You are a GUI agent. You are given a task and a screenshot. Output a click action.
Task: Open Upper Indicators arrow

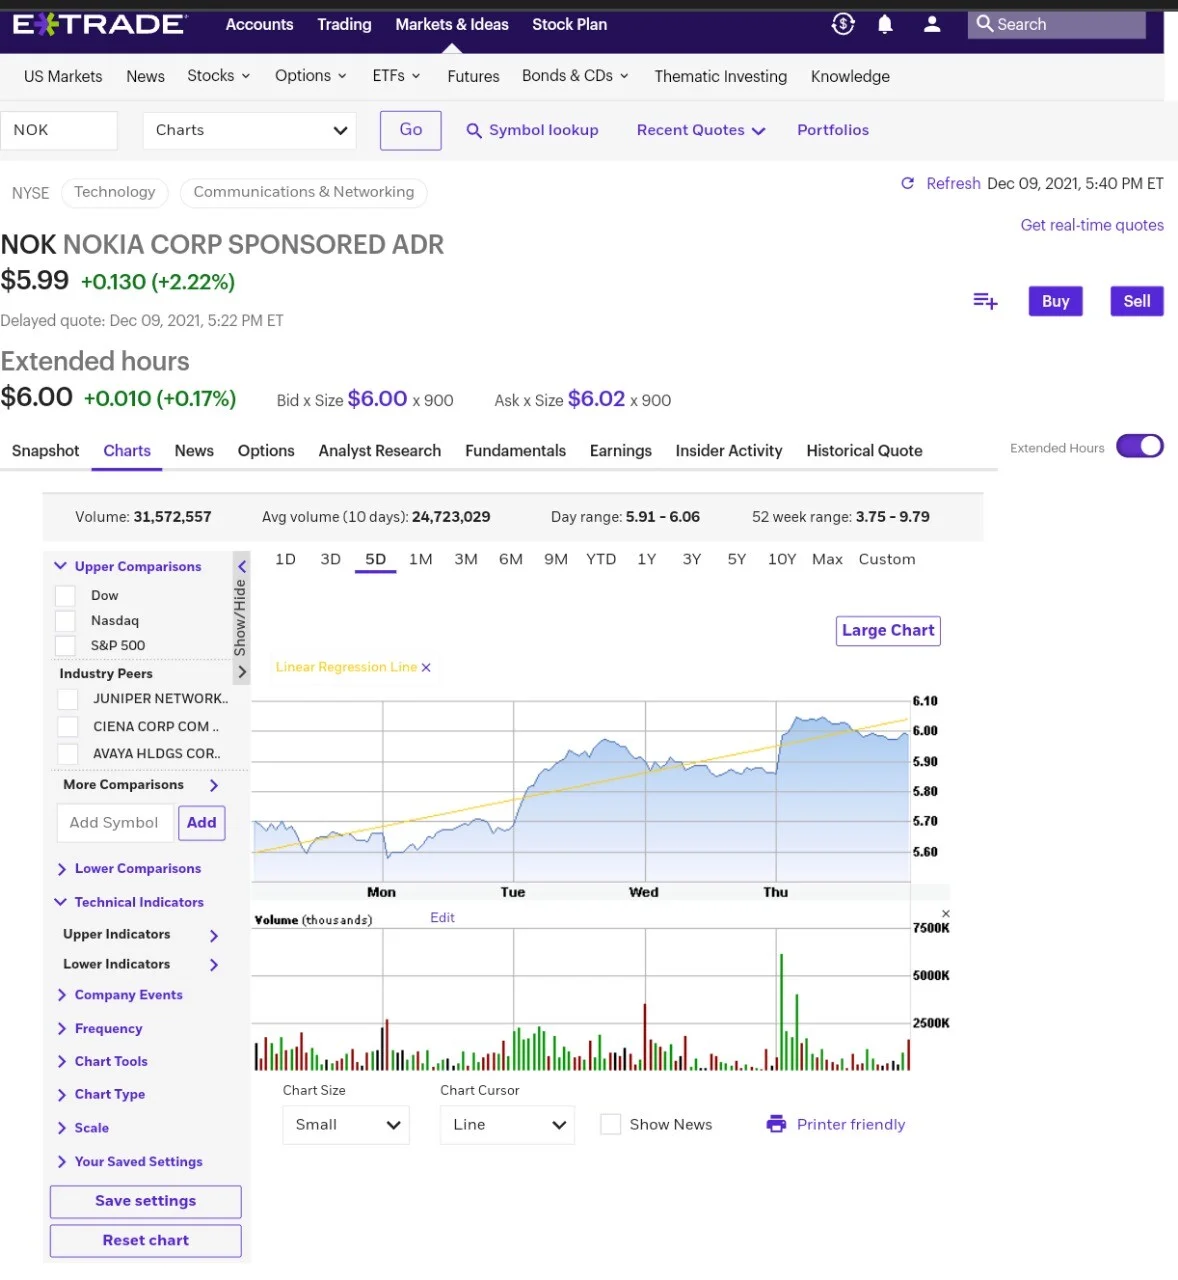214,935
